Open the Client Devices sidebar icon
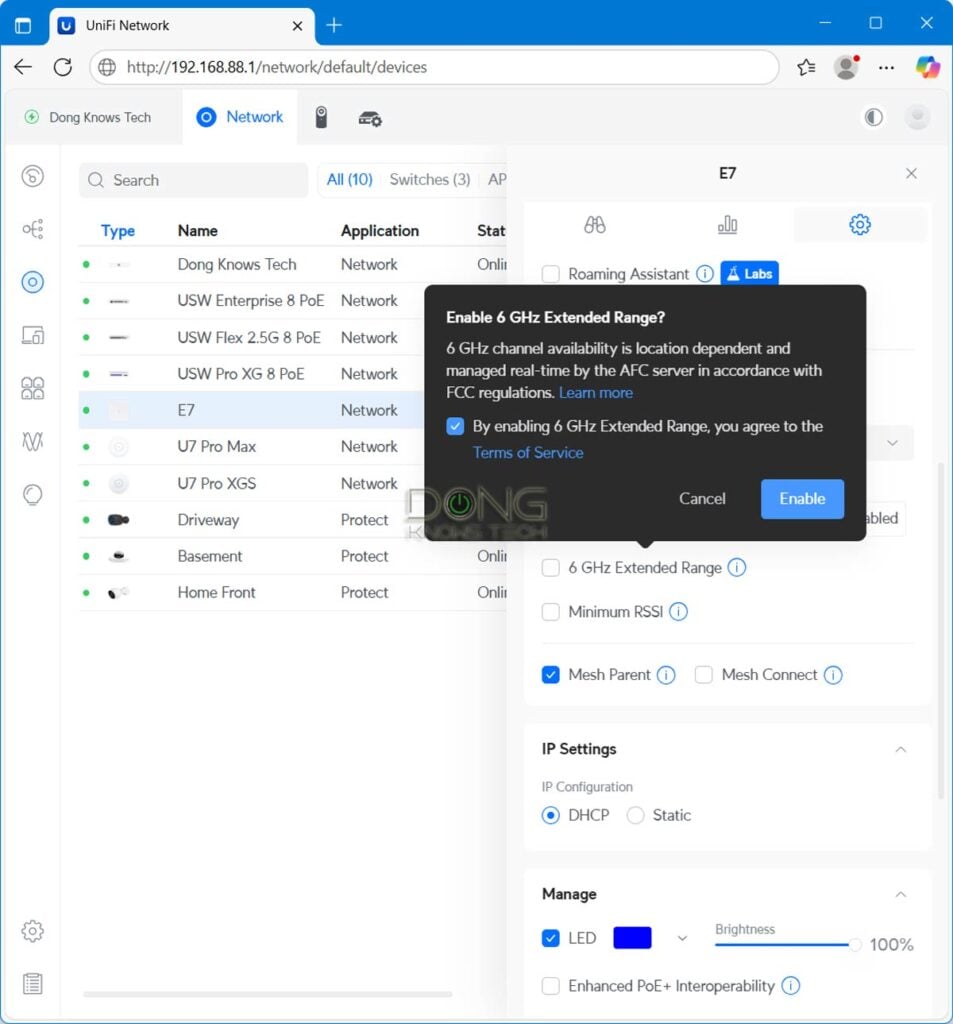953x1024 pixels. pos(32,335)
